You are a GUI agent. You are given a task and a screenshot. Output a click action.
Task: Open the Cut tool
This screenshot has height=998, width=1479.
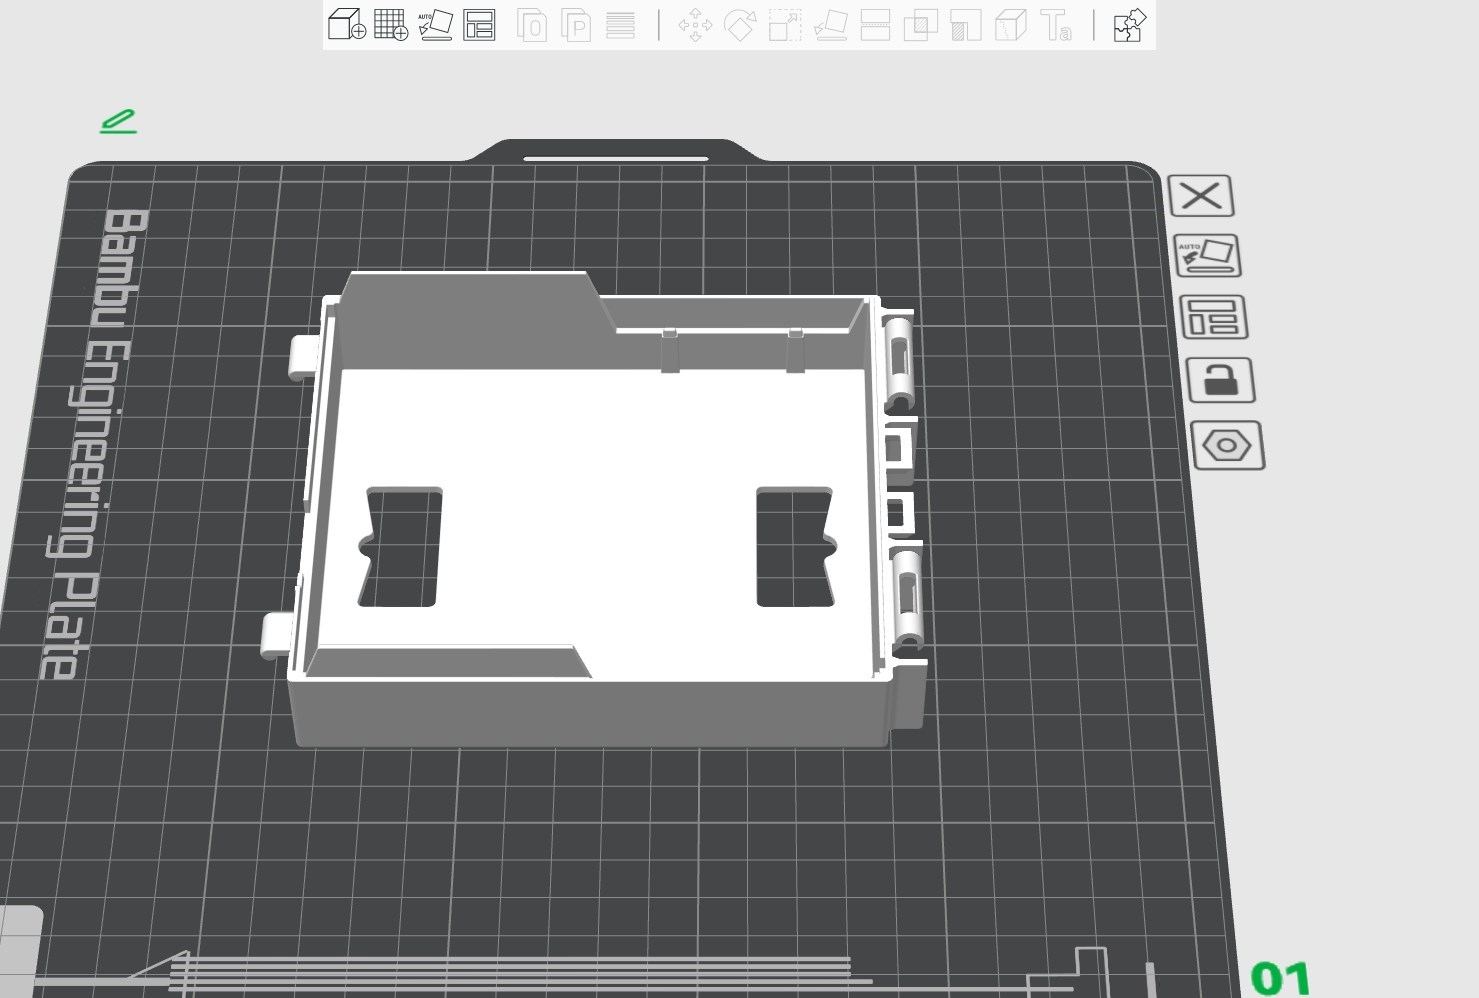pos(875,24)
